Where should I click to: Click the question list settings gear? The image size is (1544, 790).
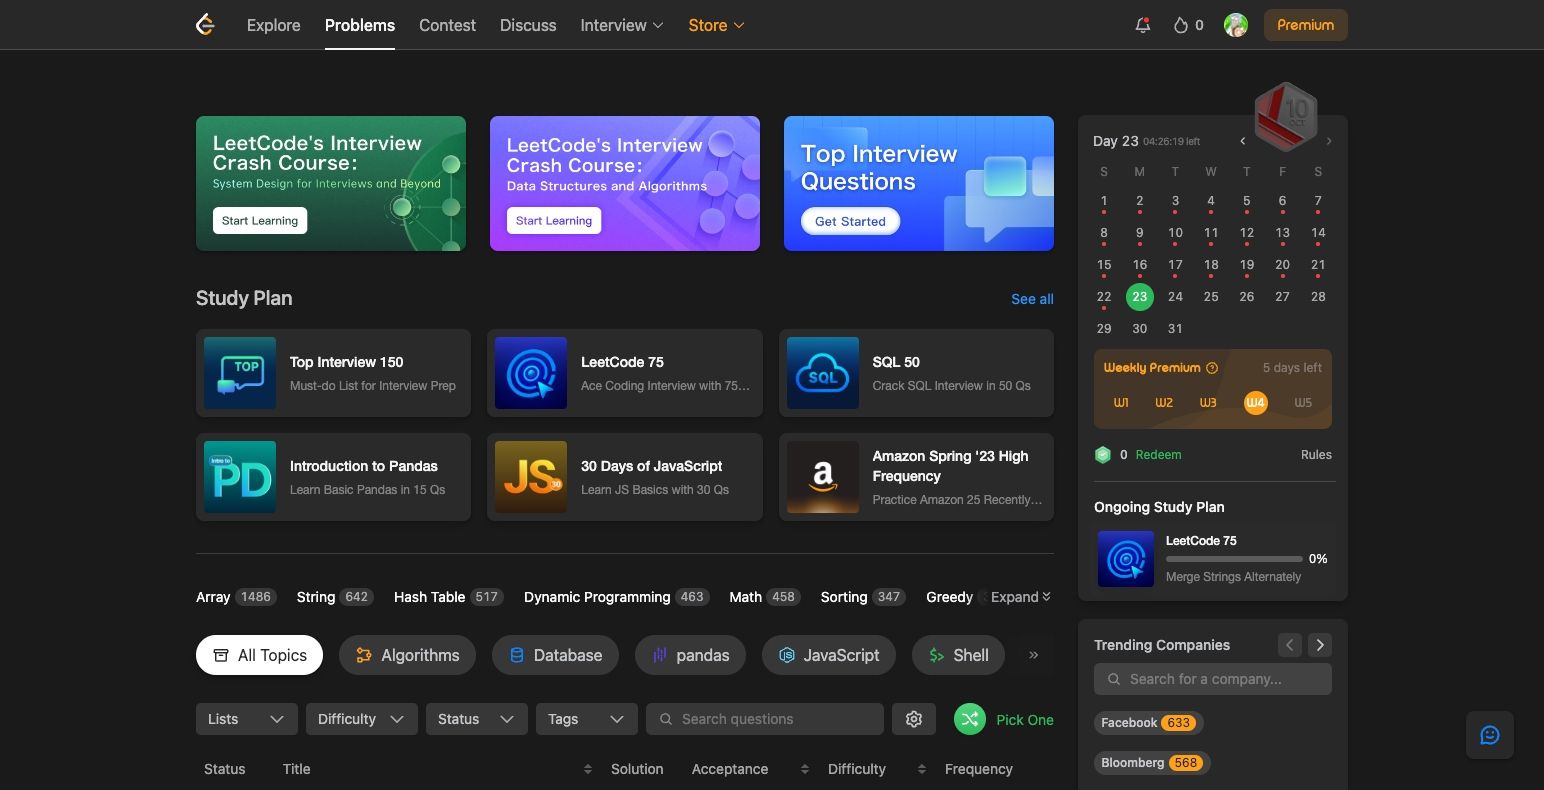click(x=913, y=719)
